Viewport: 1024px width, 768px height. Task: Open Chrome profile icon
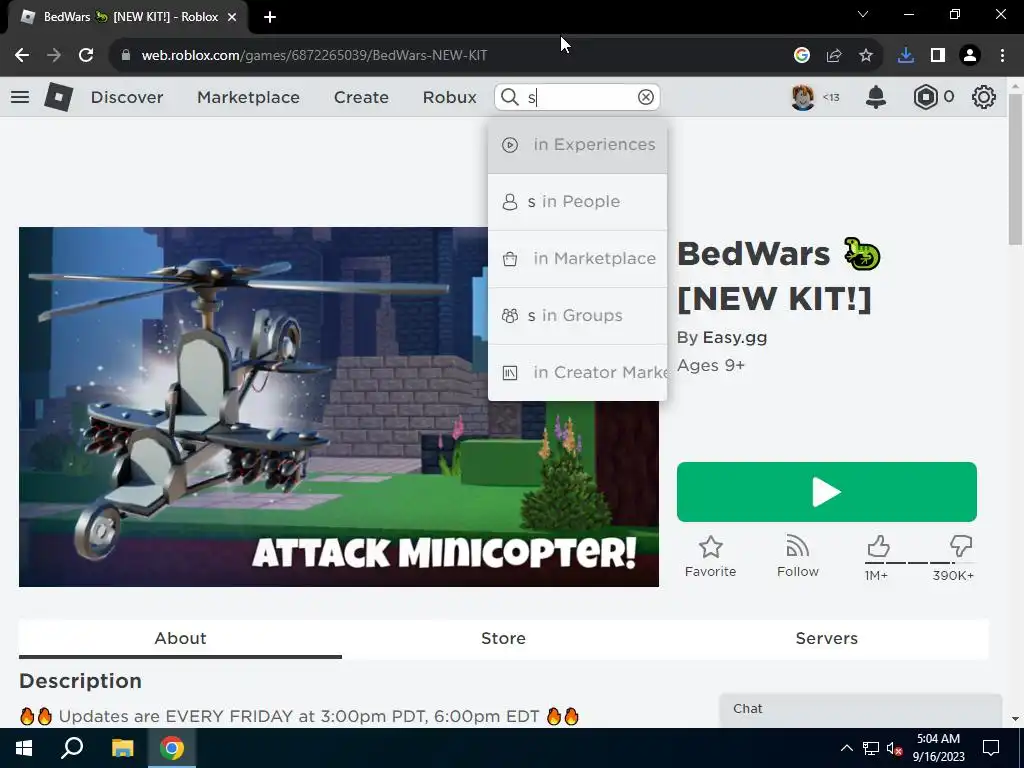coord(970,56)
